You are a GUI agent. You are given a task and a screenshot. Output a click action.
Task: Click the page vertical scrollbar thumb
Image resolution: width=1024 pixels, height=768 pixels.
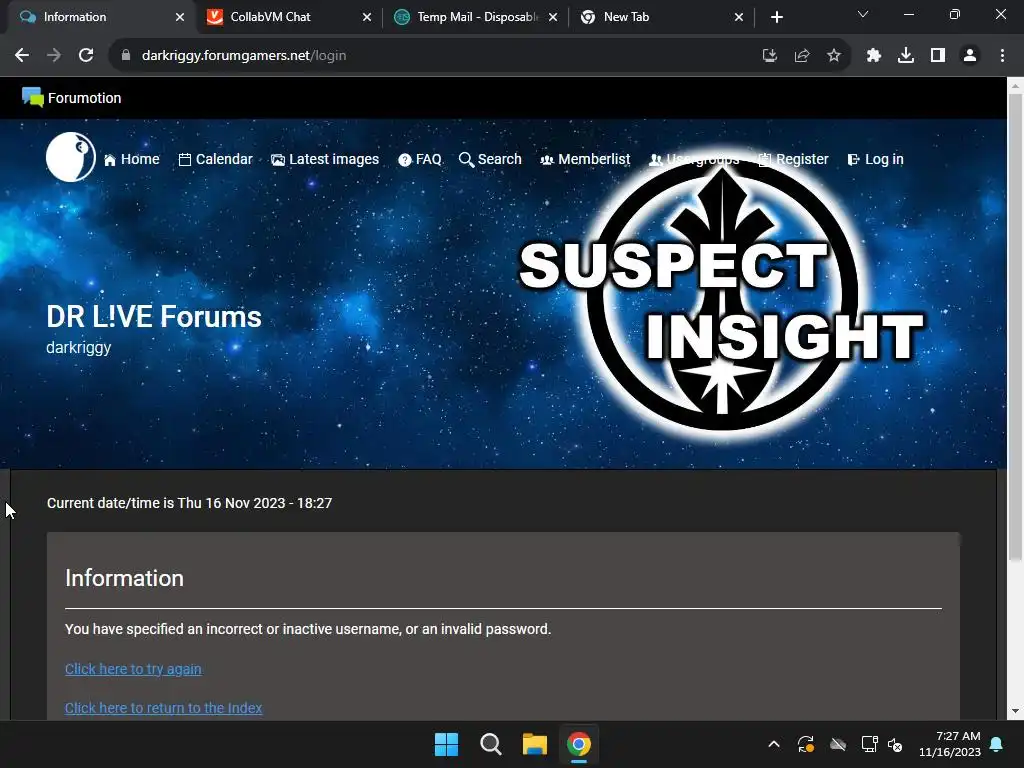1016,327
